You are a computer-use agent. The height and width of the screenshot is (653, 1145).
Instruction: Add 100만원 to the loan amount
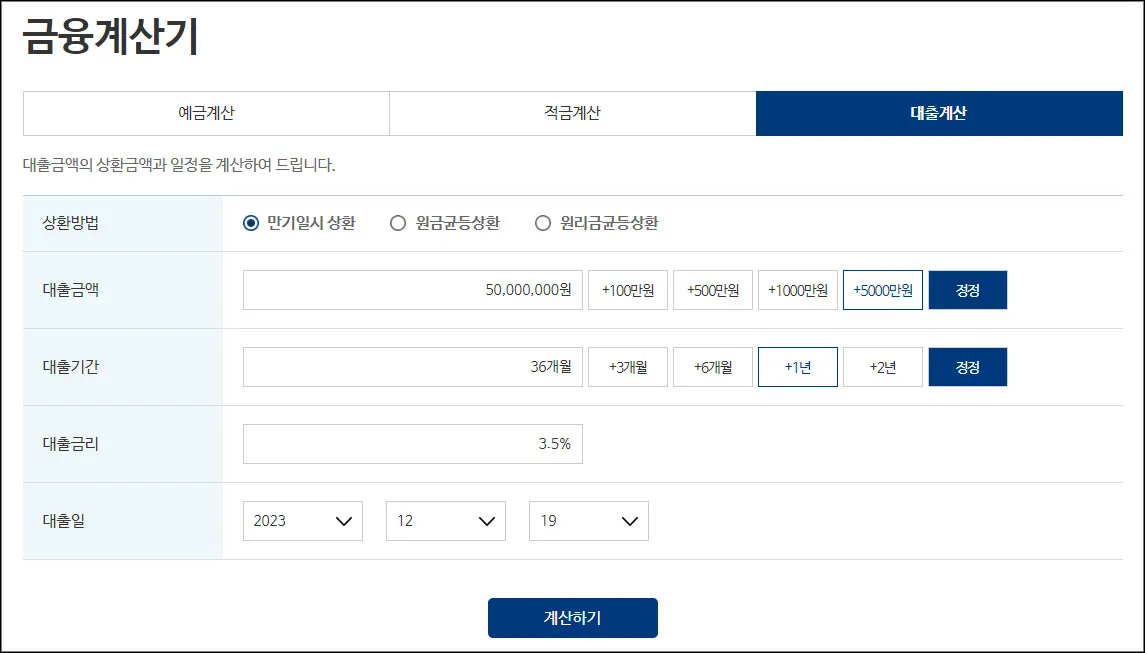click(x=627, y=289)
